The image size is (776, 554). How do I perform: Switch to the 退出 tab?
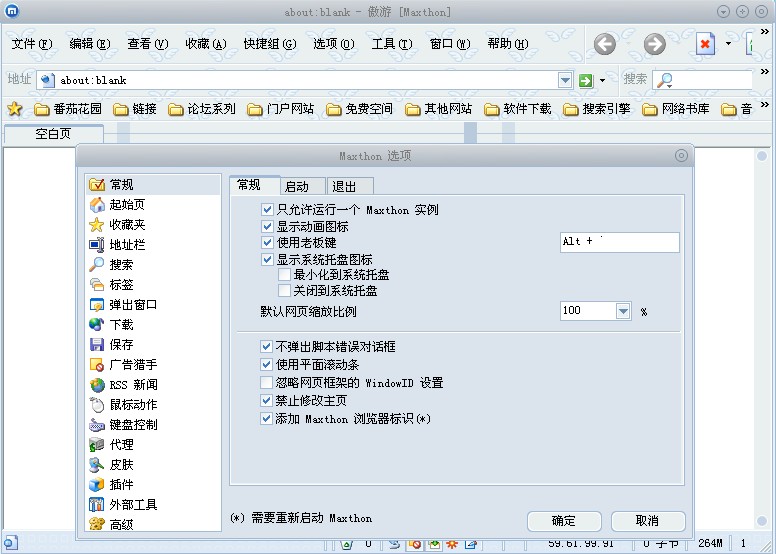click(x=350, y=186)
